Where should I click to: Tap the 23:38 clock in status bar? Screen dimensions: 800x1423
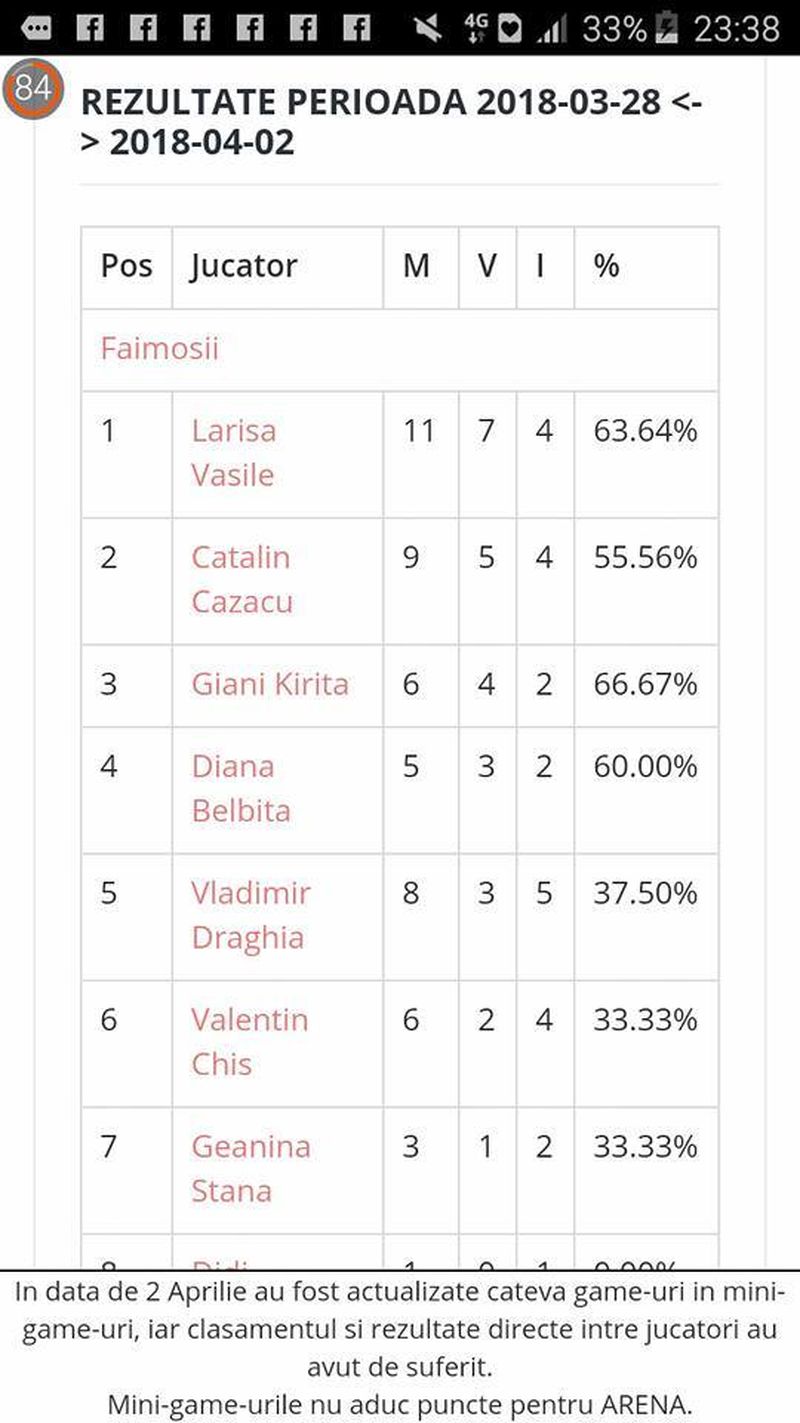[736, 28]
